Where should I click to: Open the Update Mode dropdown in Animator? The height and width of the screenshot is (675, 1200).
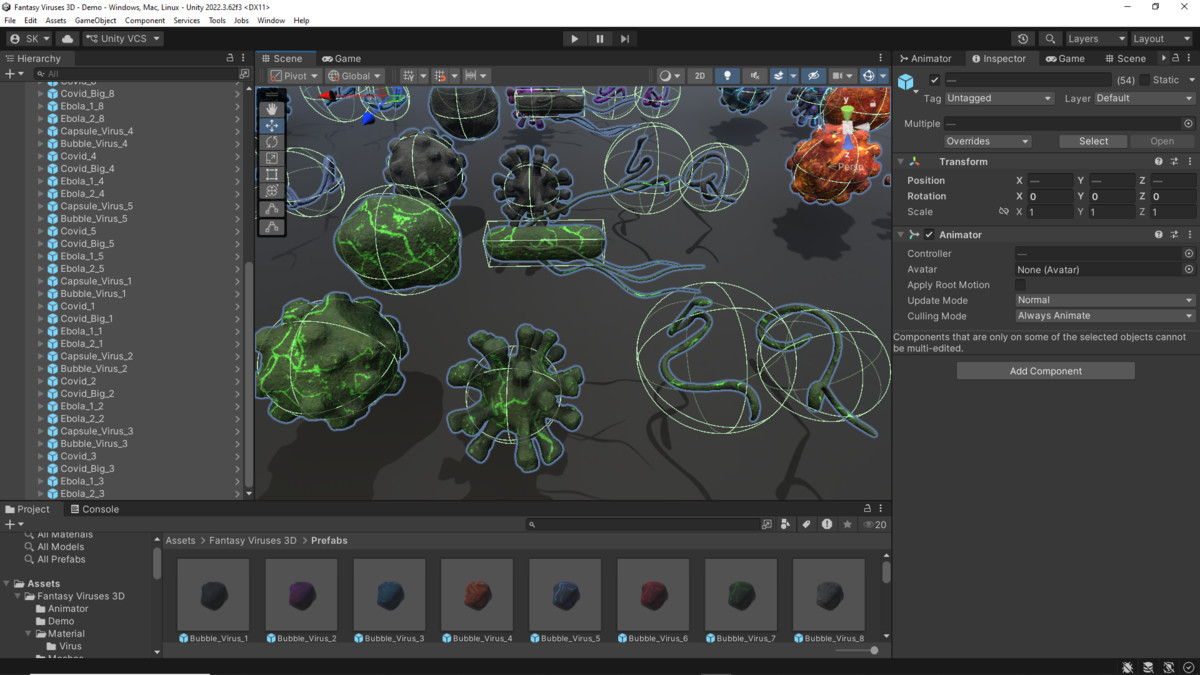1104,300
